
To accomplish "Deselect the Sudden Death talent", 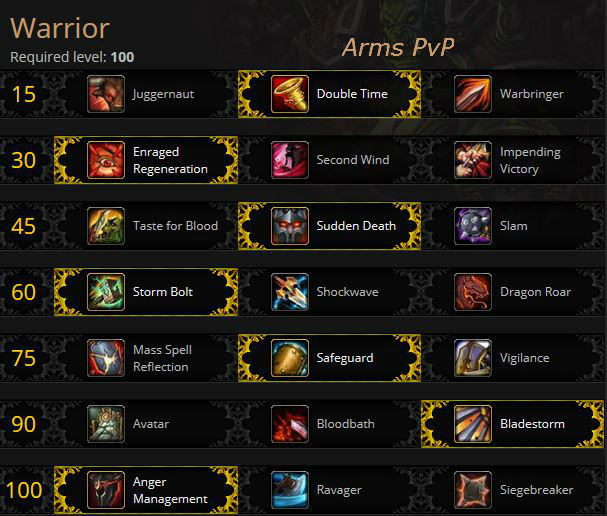I will (329, 226).
